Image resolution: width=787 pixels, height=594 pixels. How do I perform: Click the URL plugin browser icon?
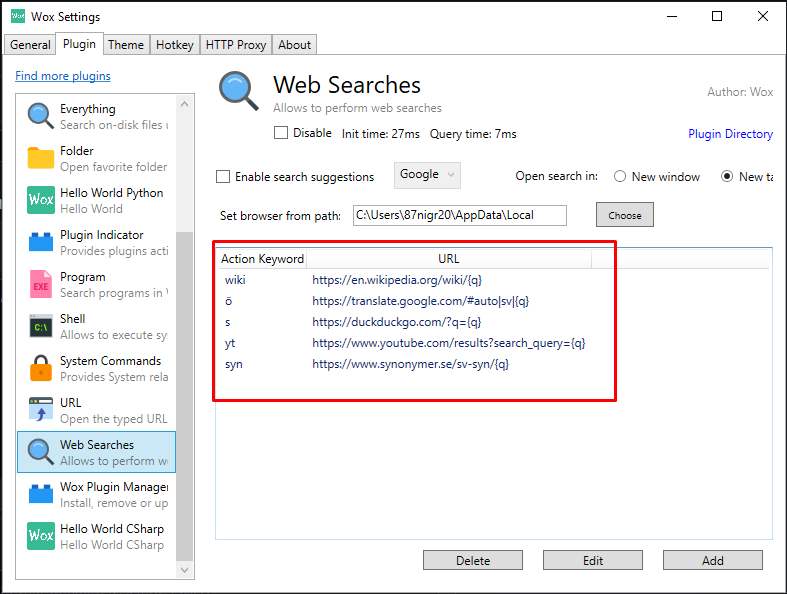tap(41, 410)
